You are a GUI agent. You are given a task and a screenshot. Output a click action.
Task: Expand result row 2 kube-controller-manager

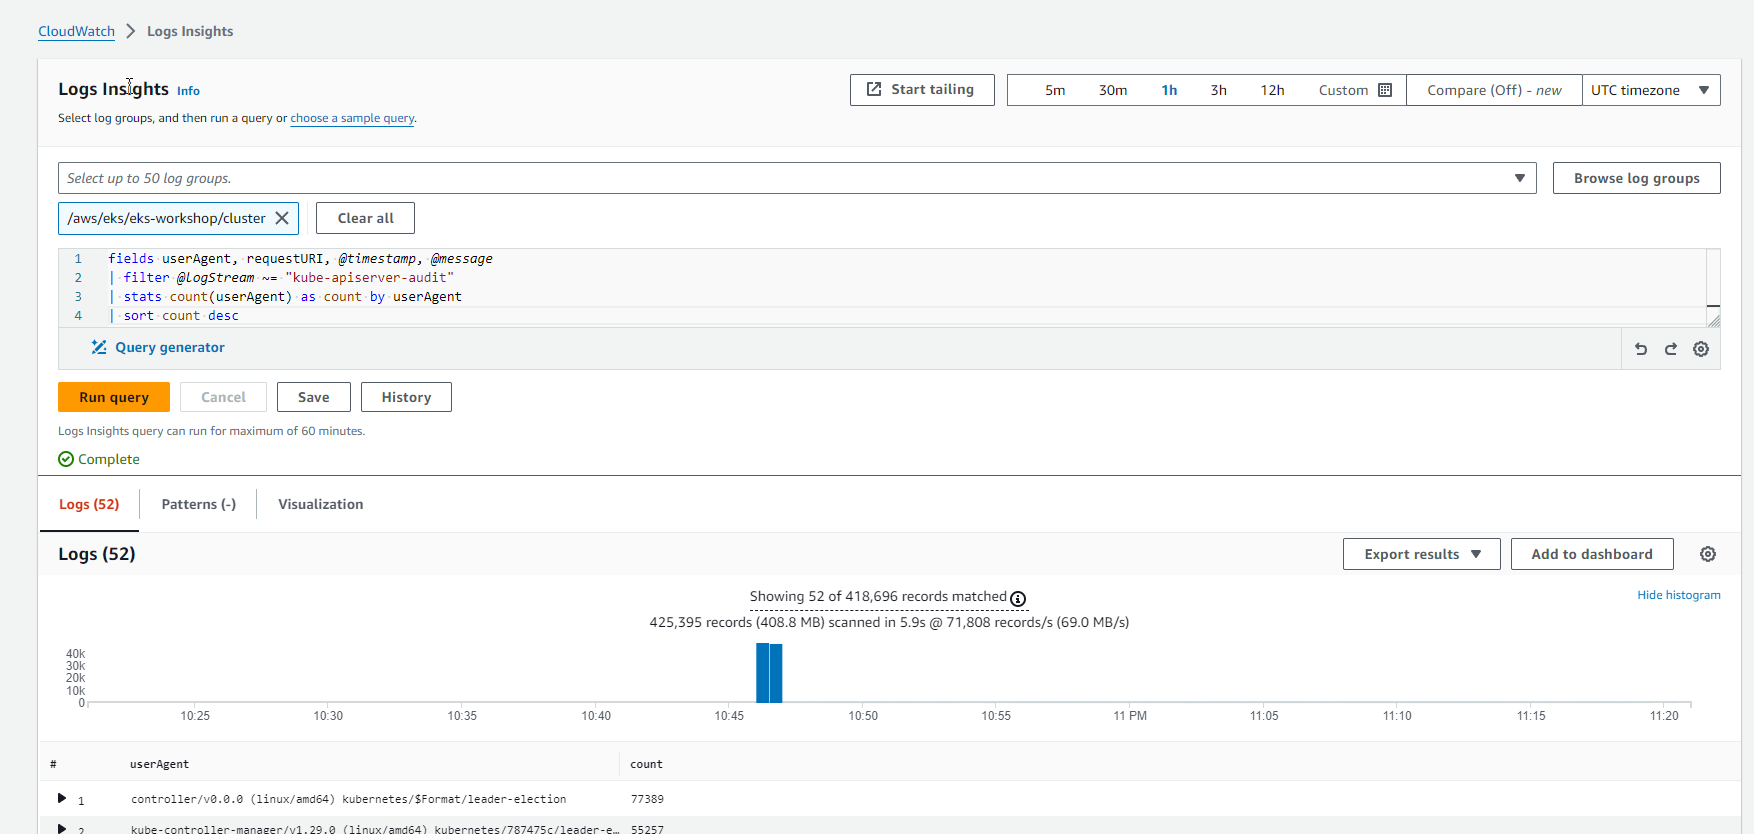[x=62, y=828]
